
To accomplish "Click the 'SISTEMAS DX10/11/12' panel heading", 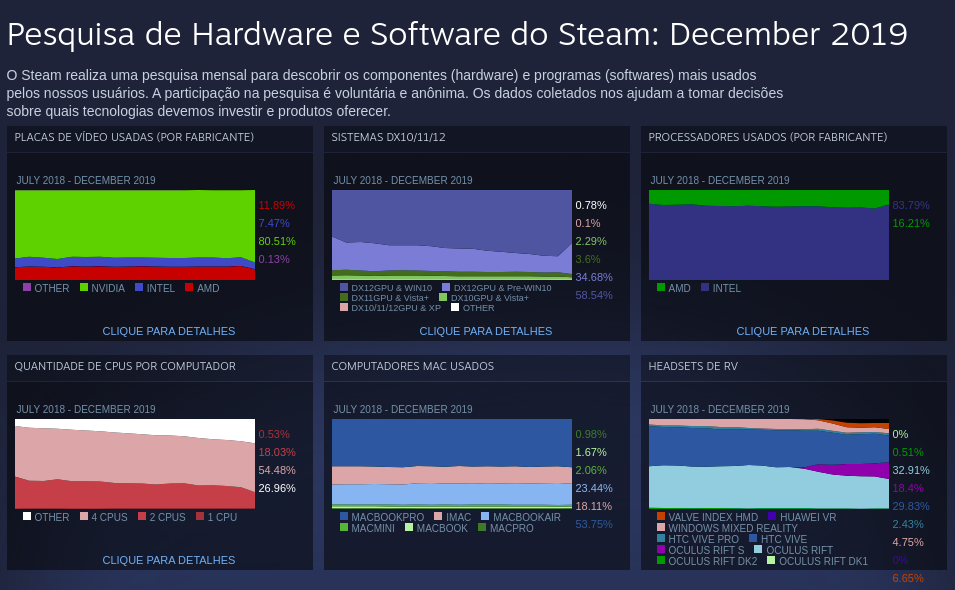I will tap(388, 137).
